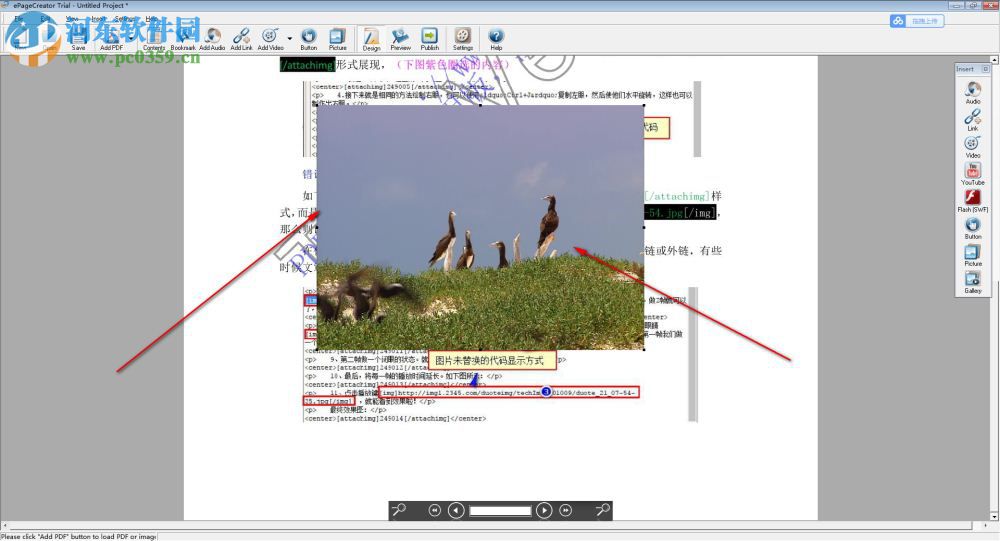Click zoom-in magnifier on navigator right
The height and width of the screenshot is (541, 1000).
click(602, 510)
